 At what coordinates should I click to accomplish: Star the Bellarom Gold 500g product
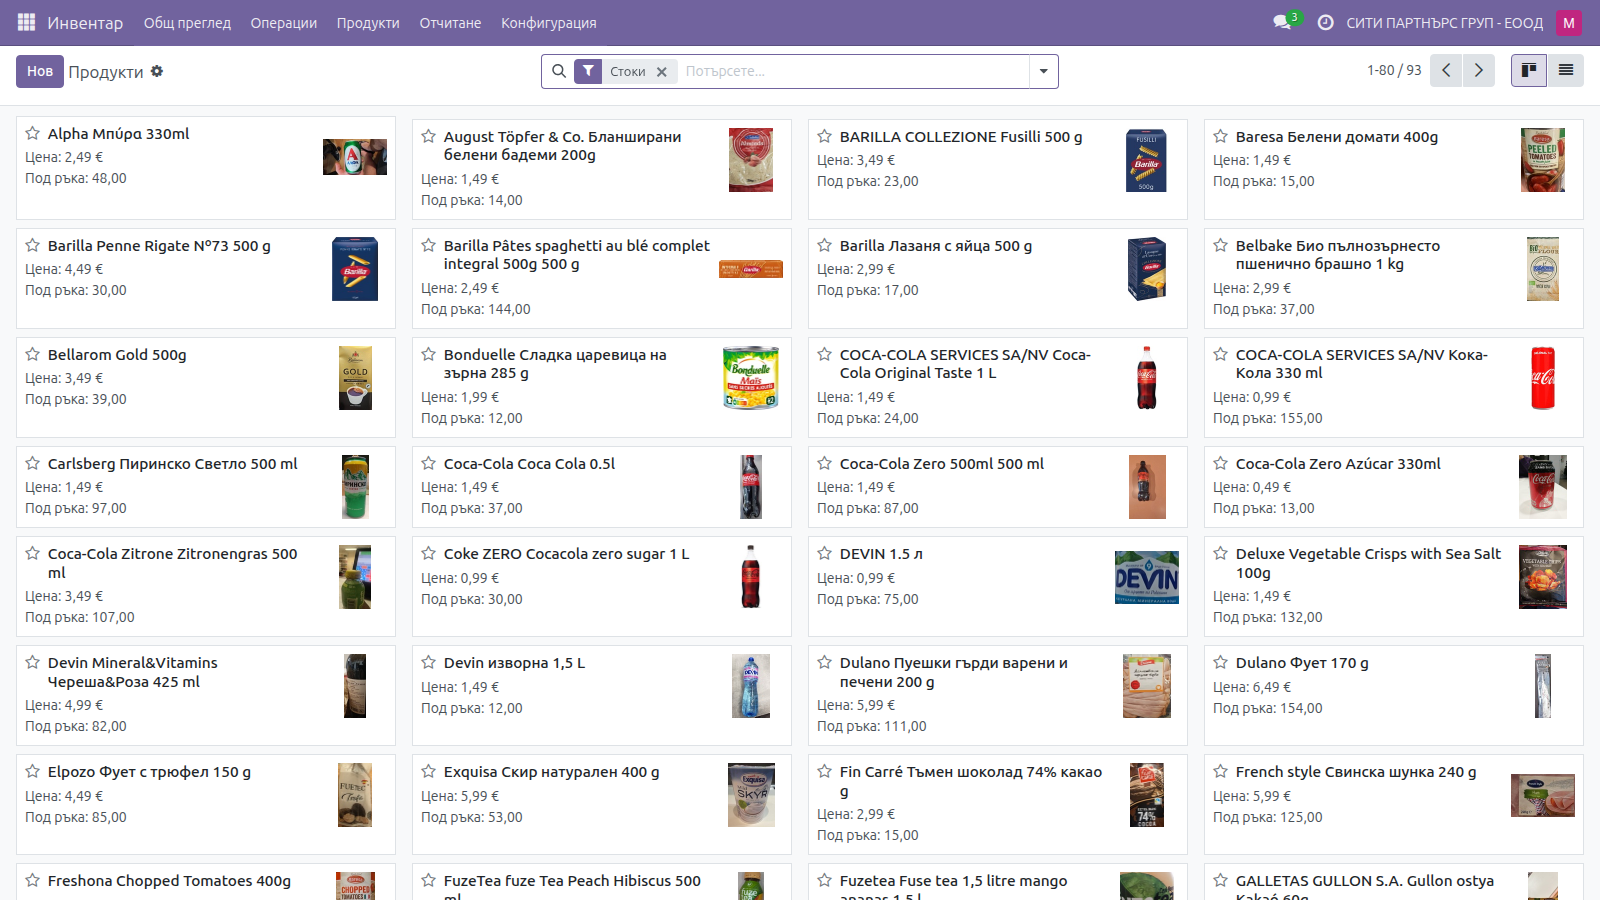tap(33, 354)
